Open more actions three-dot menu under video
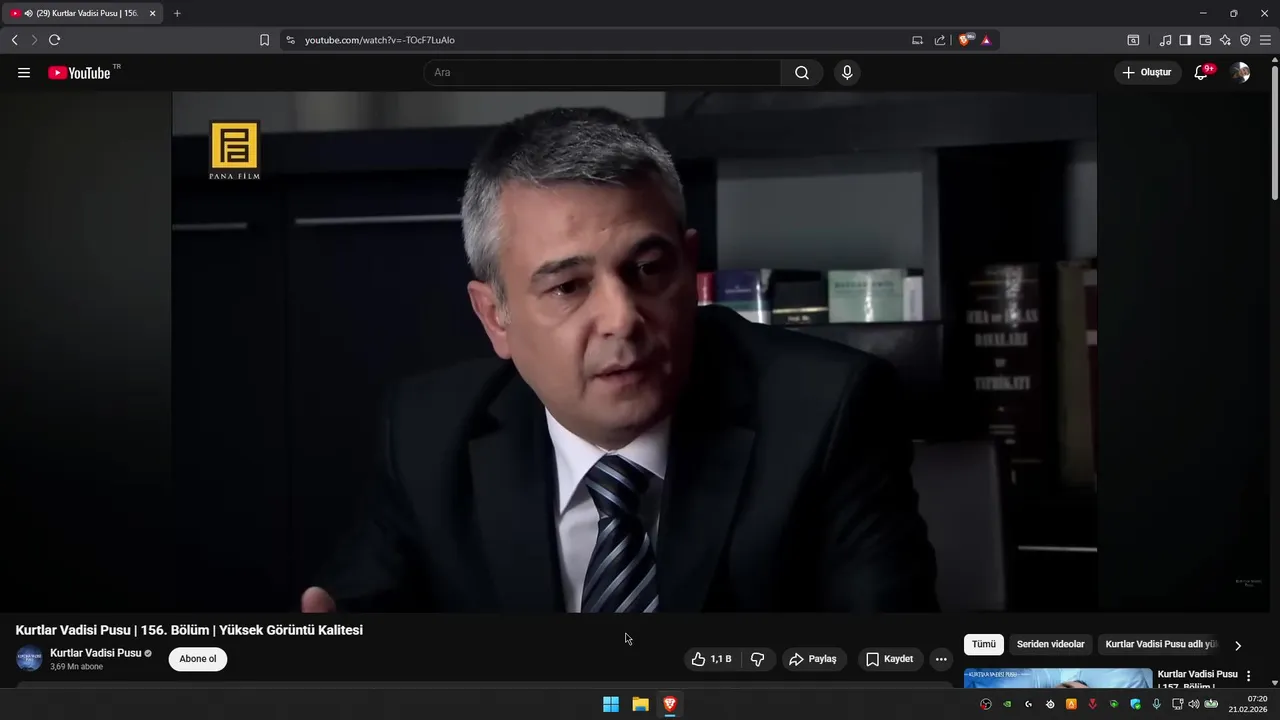Screen dimensions: 1280x720 [x=940, y=659]
